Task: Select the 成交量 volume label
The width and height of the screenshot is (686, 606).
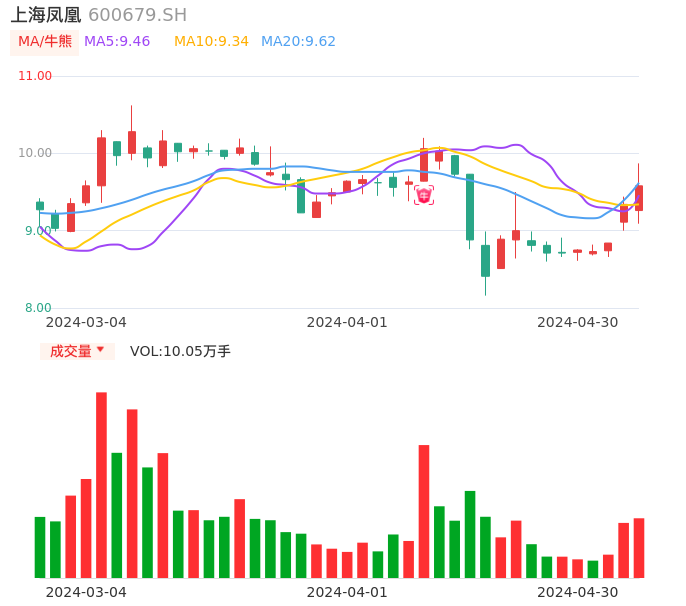Action: coord(70,351)
